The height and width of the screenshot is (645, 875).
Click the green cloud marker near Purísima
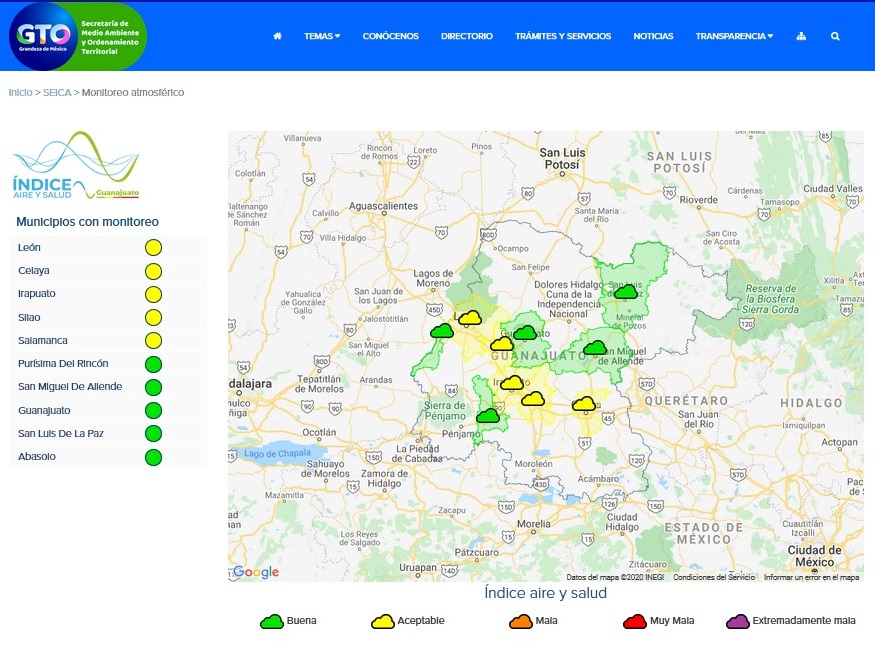pos(442,331)
